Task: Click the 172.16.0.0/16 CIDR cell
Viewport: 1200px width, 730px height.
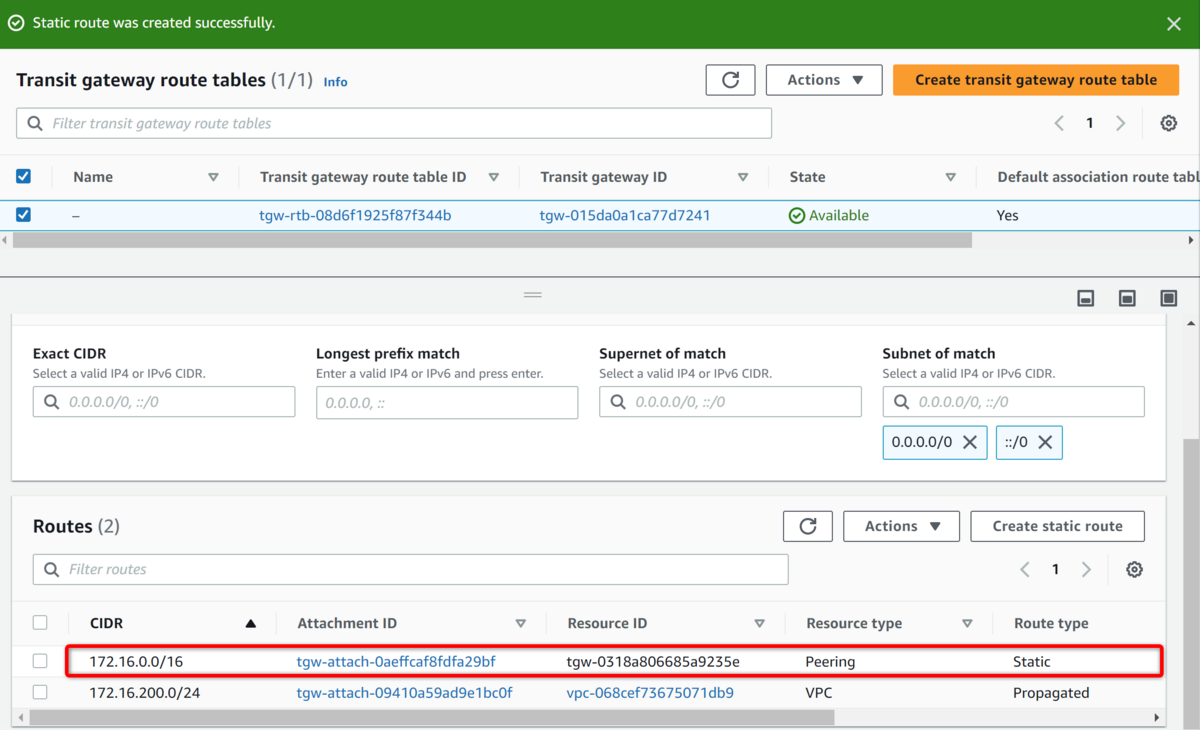Action: pyautogui.click(x=136, y=662)
